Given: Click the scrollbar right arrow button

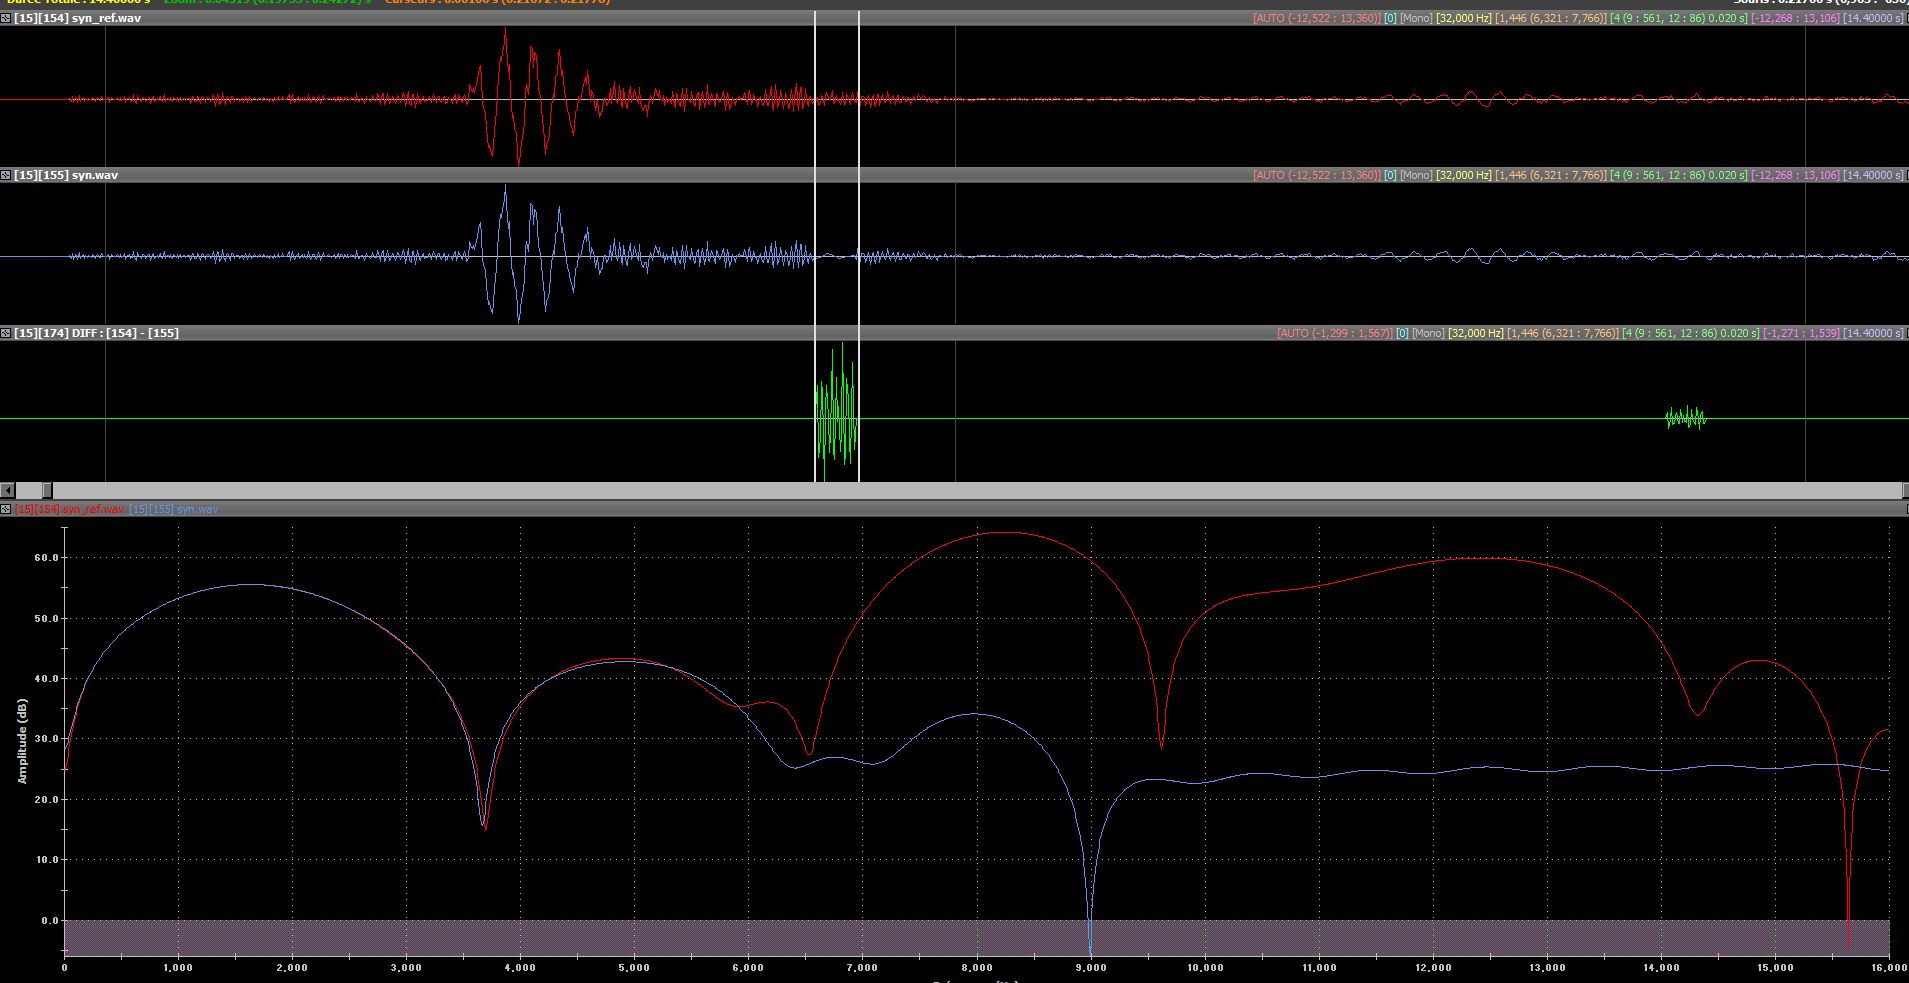Looking at the screenshot, I should [1903, 490].
